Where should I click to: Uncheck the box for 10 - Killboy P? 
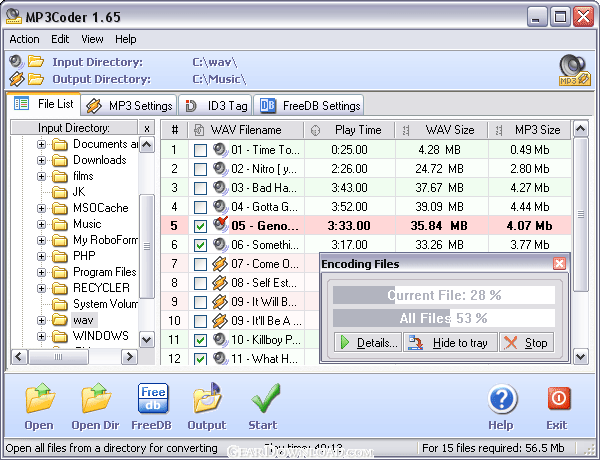click(x=200, y=340)
